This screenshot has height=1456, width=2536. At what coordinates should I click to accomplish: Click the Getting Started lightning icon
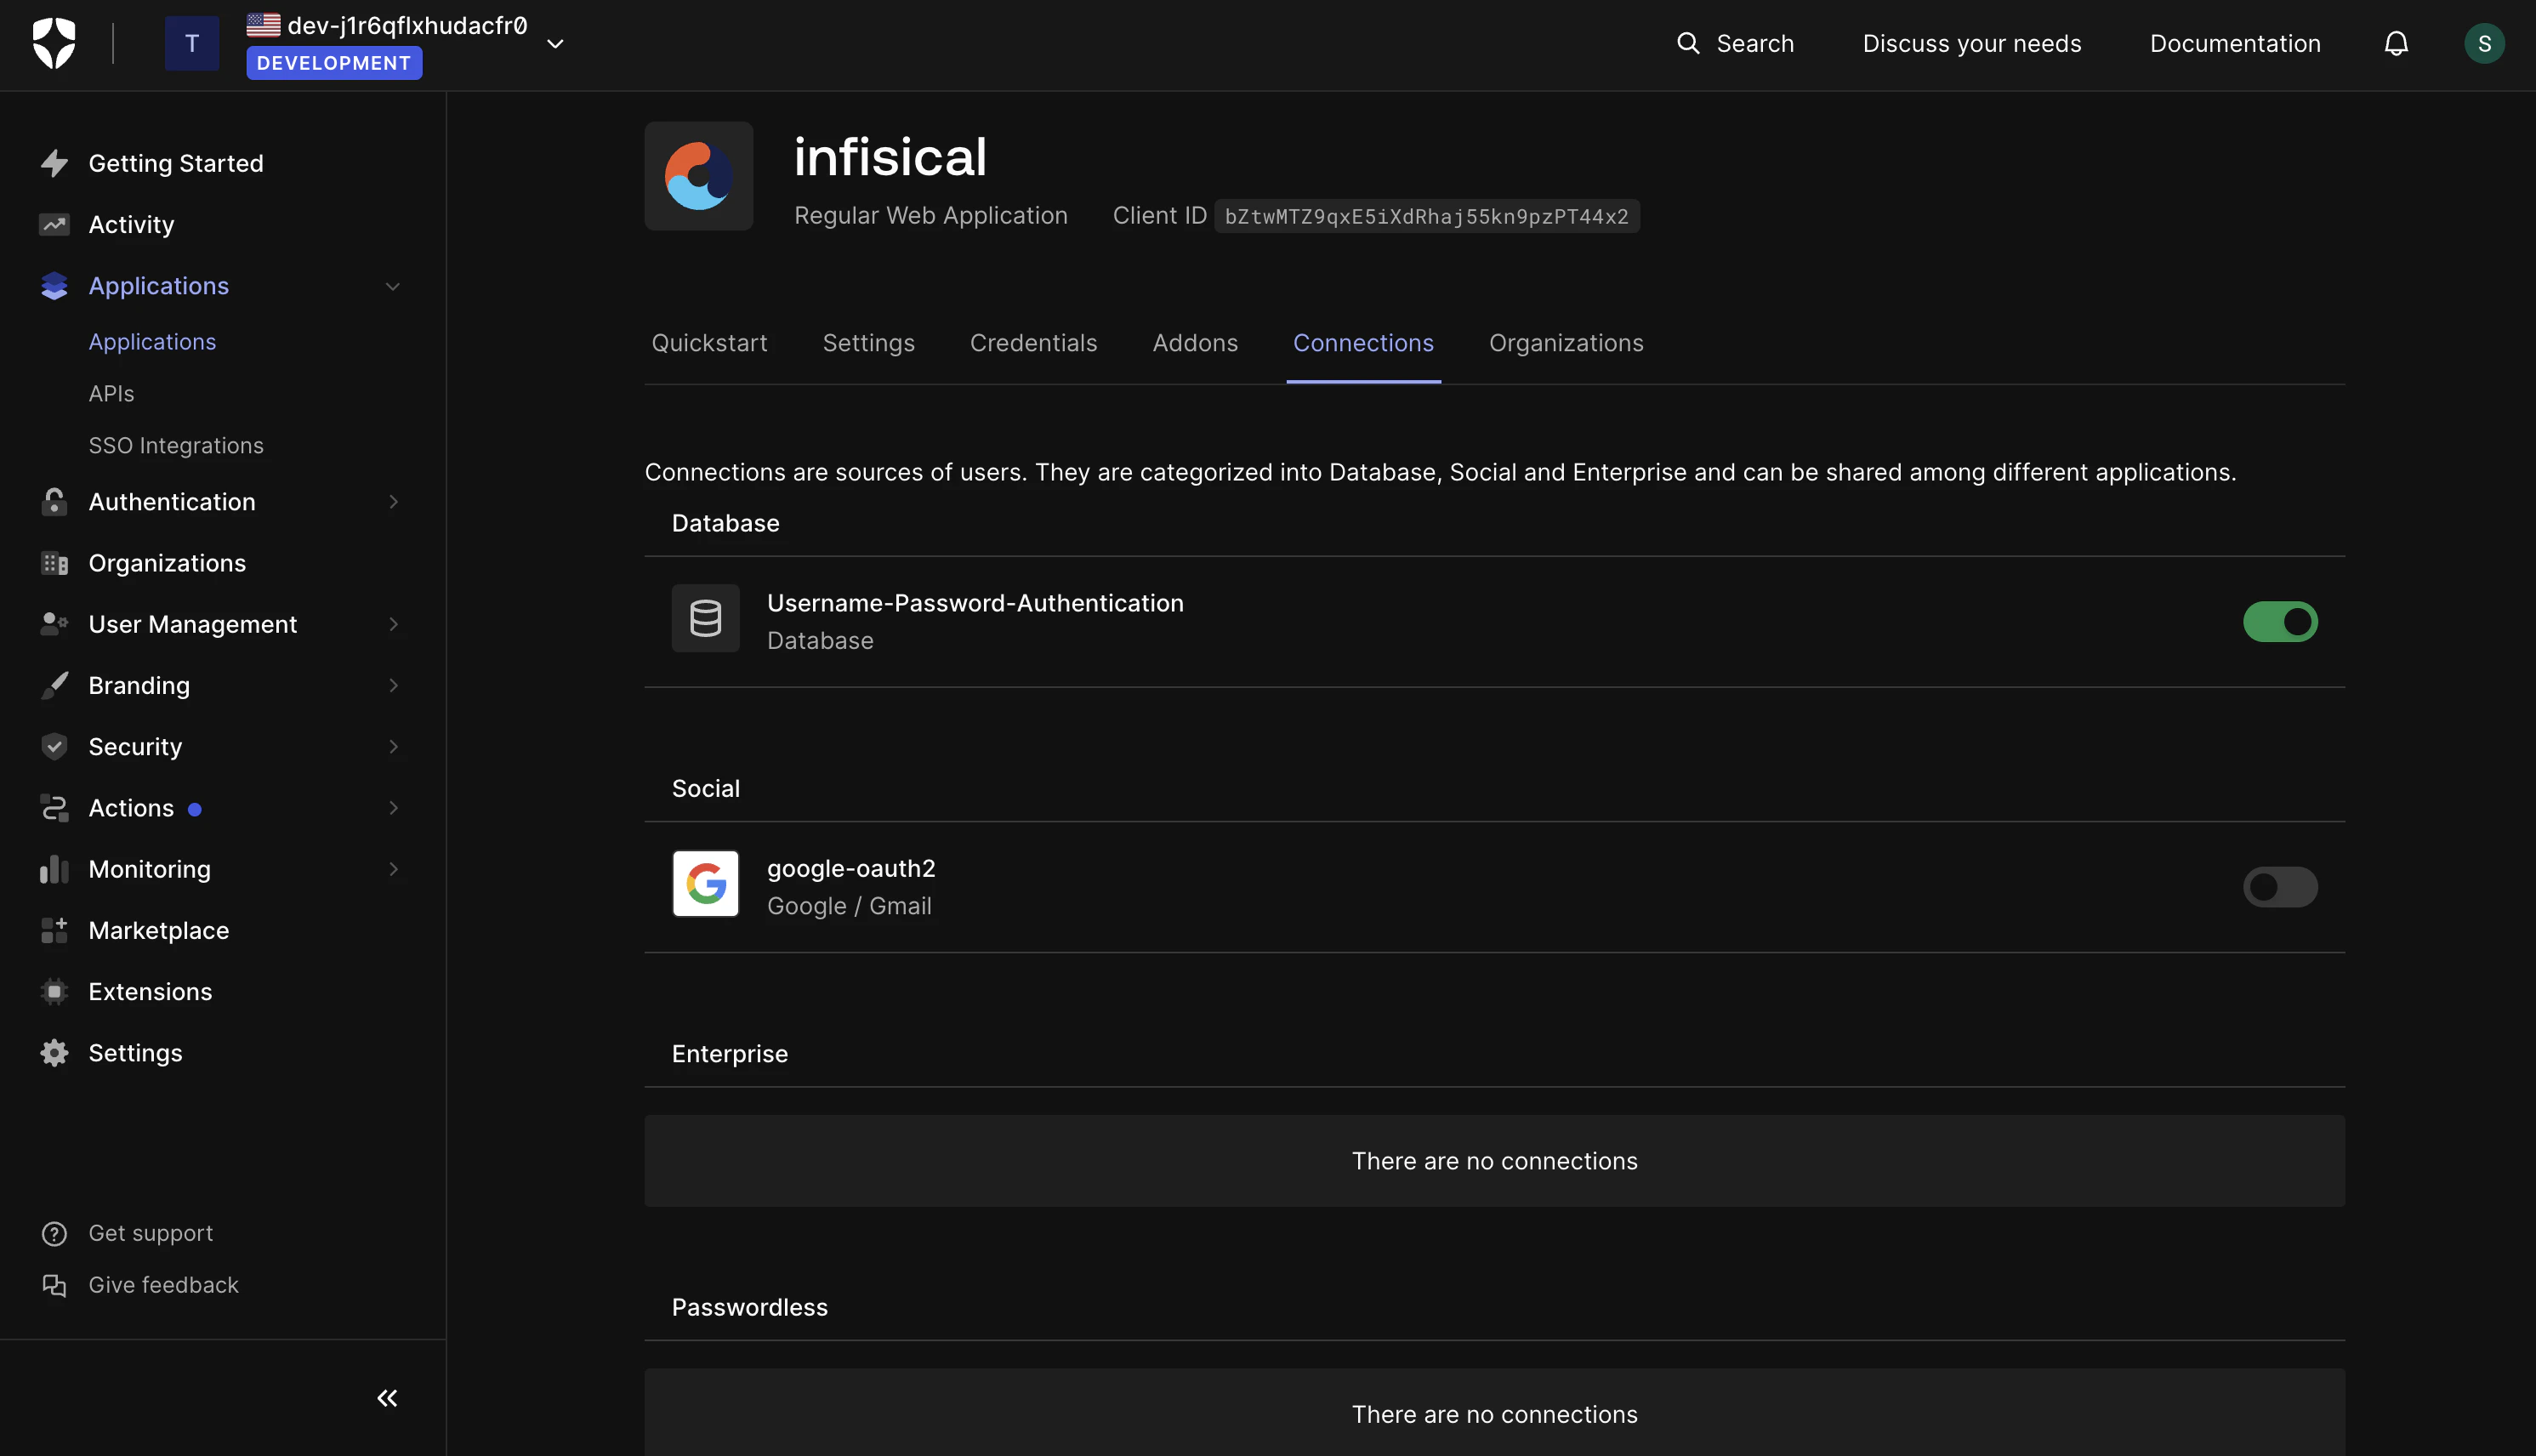[x=54, y=163]
